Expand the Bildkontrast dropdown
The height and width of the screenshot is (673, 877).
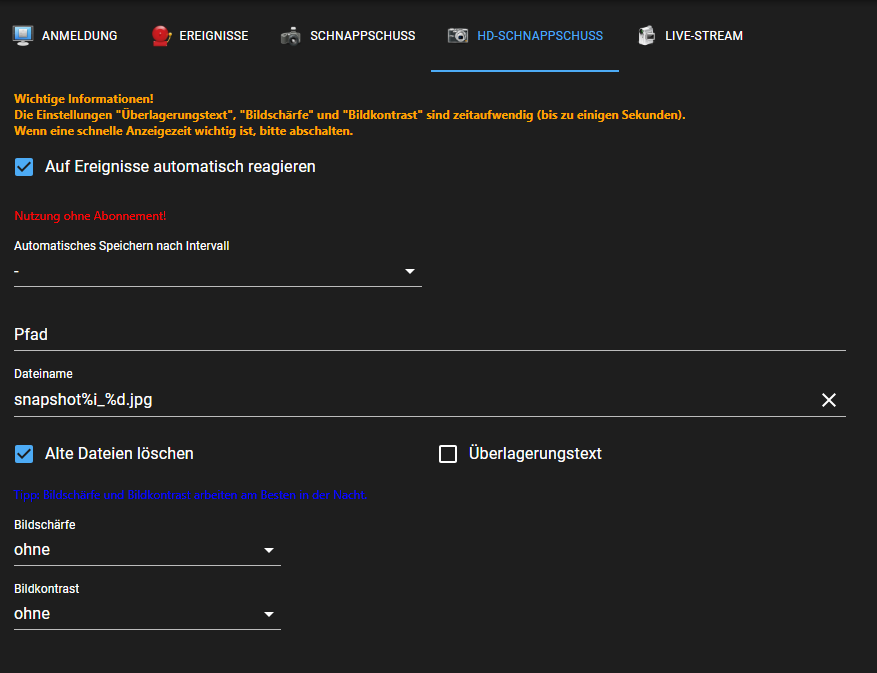click(147, 614)
